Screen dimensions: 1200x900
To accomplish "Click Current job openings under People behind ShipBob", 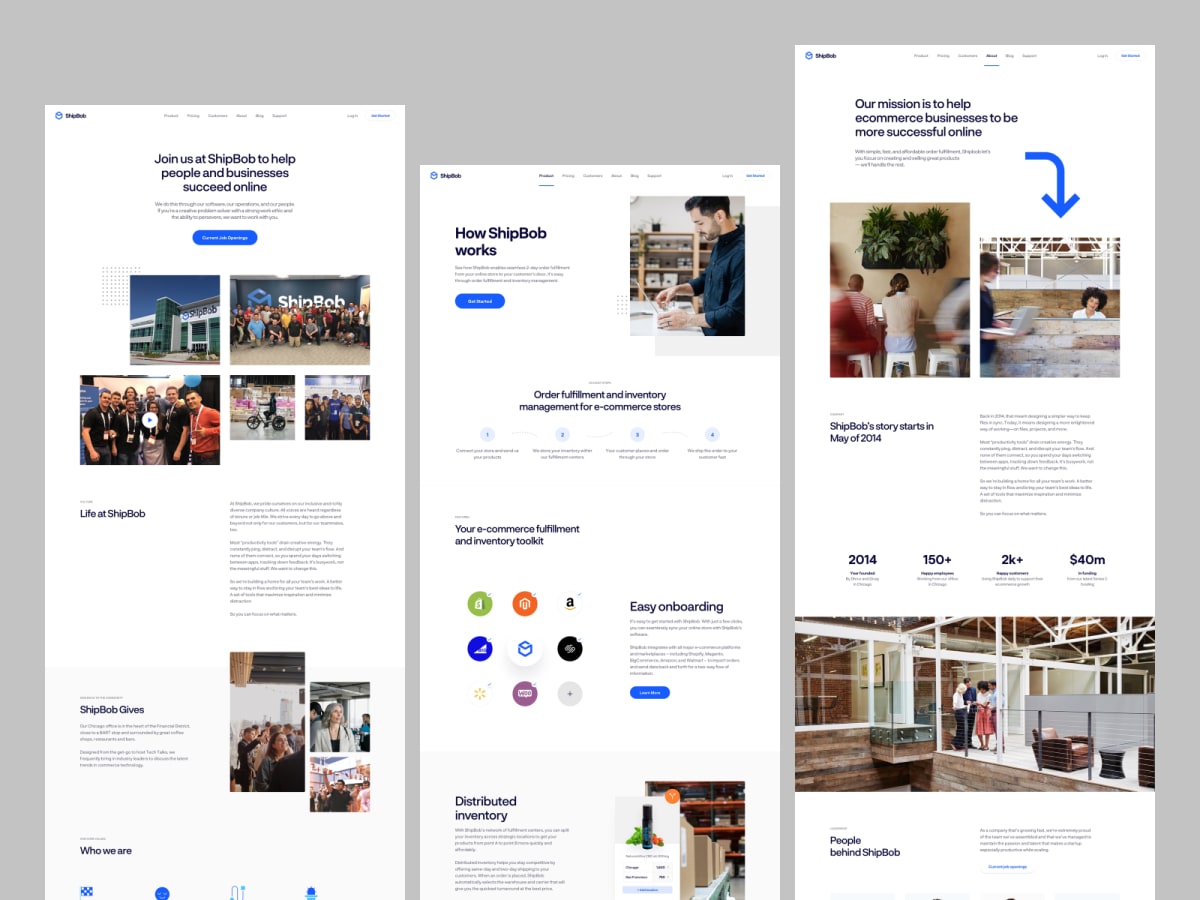I will tap(1006, 867).
